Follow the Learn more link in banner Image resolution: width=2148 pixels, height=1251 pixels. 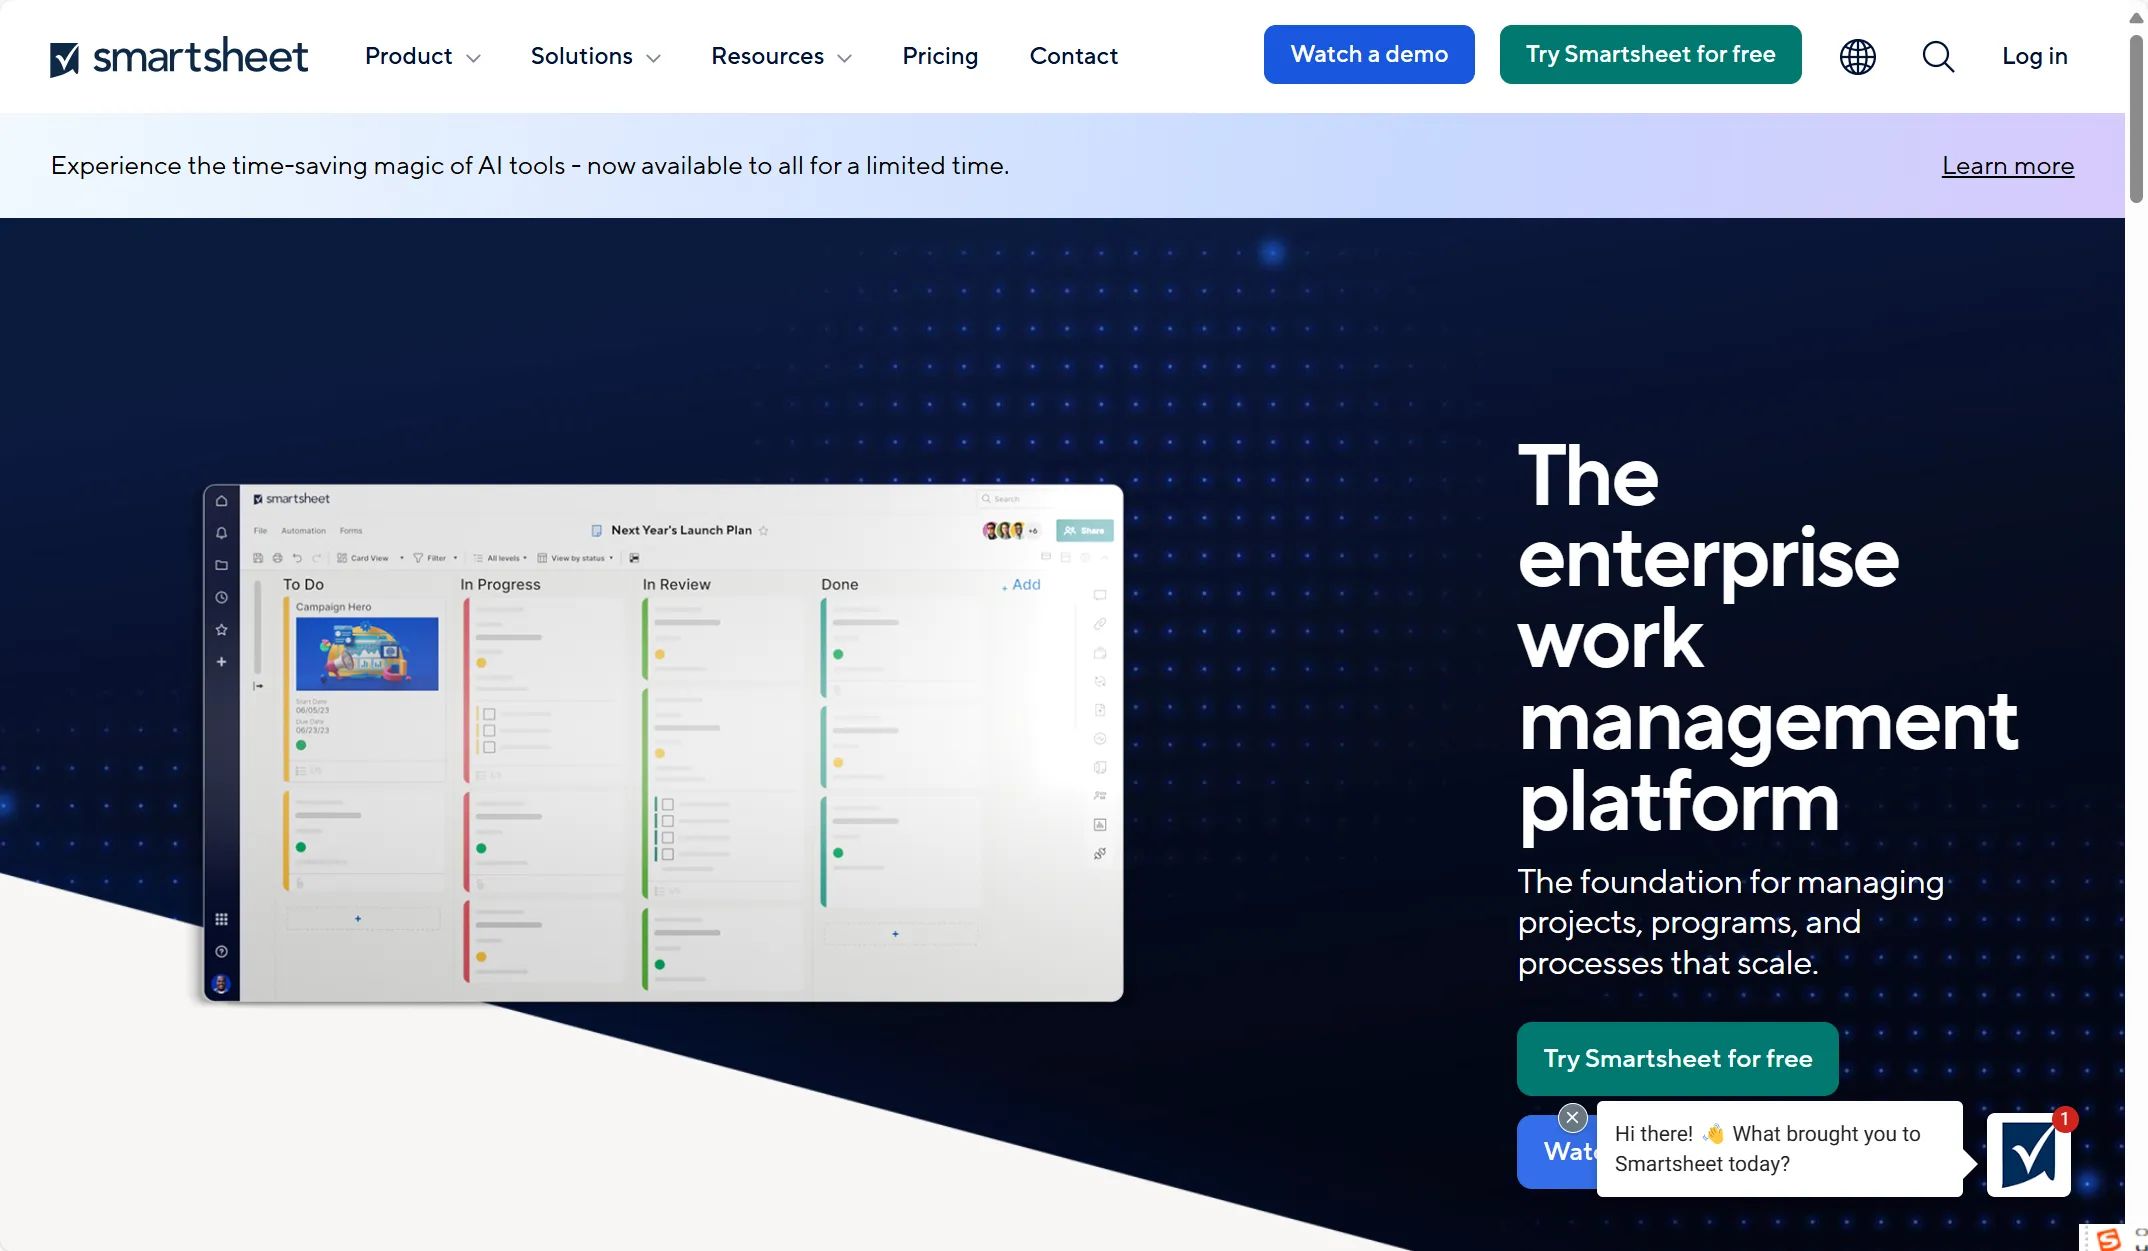tap(2007, 166)
